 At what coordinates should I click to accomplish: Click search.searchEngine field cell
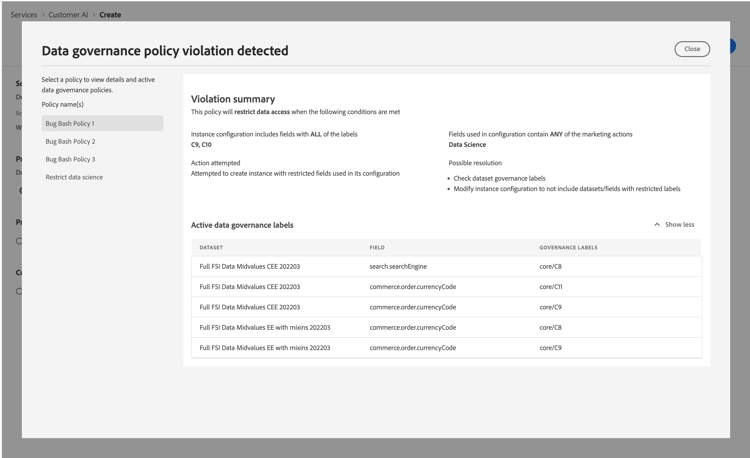coord(398,266)
